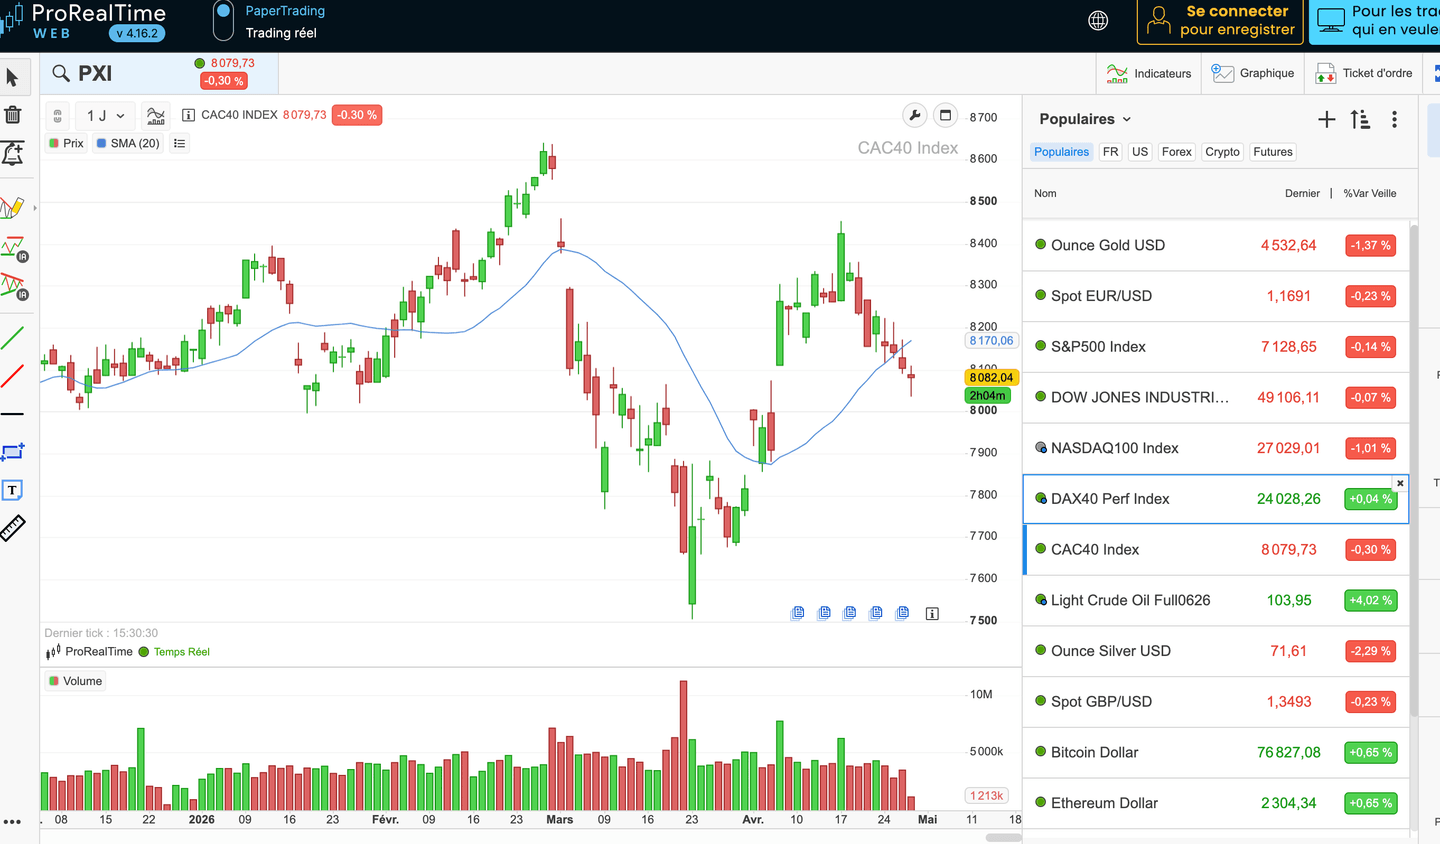Select the DOW JONES INDUSTRI… row
Viewport: 1440px width, 844px height.
[x=1216, y=397]
